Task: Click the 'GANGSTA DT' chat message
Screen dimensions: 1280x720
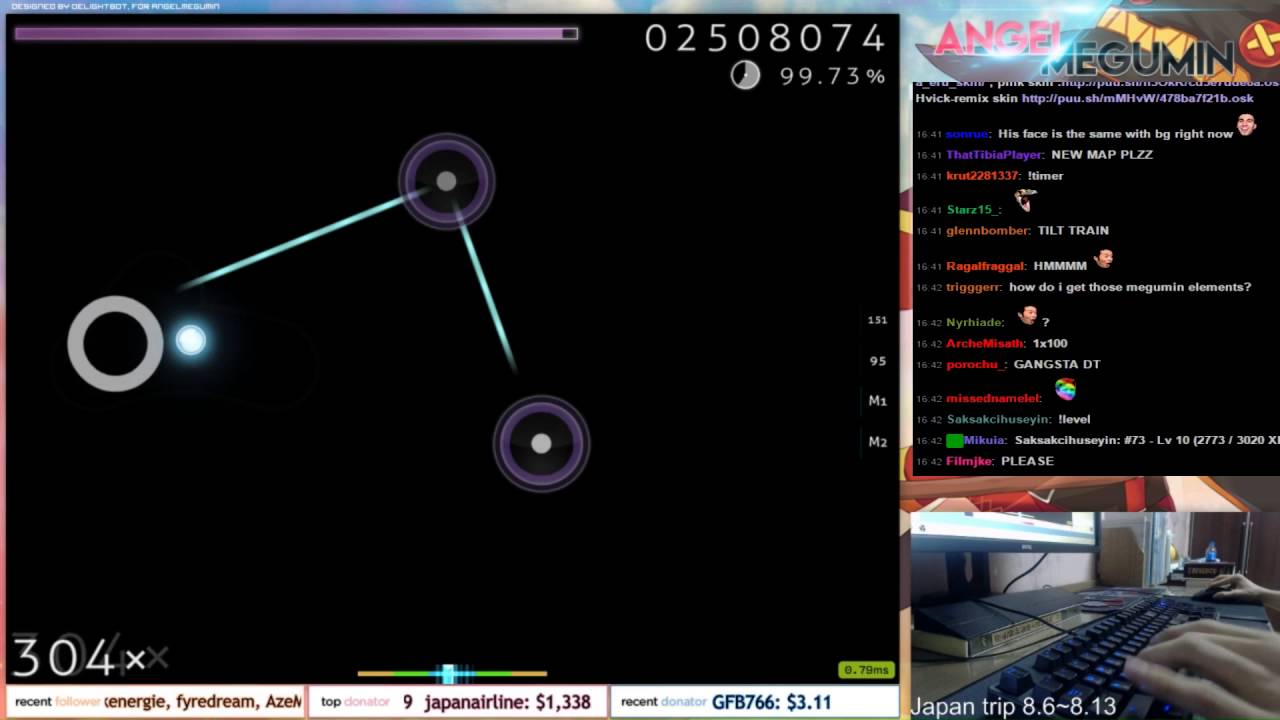Action: 1056,364
